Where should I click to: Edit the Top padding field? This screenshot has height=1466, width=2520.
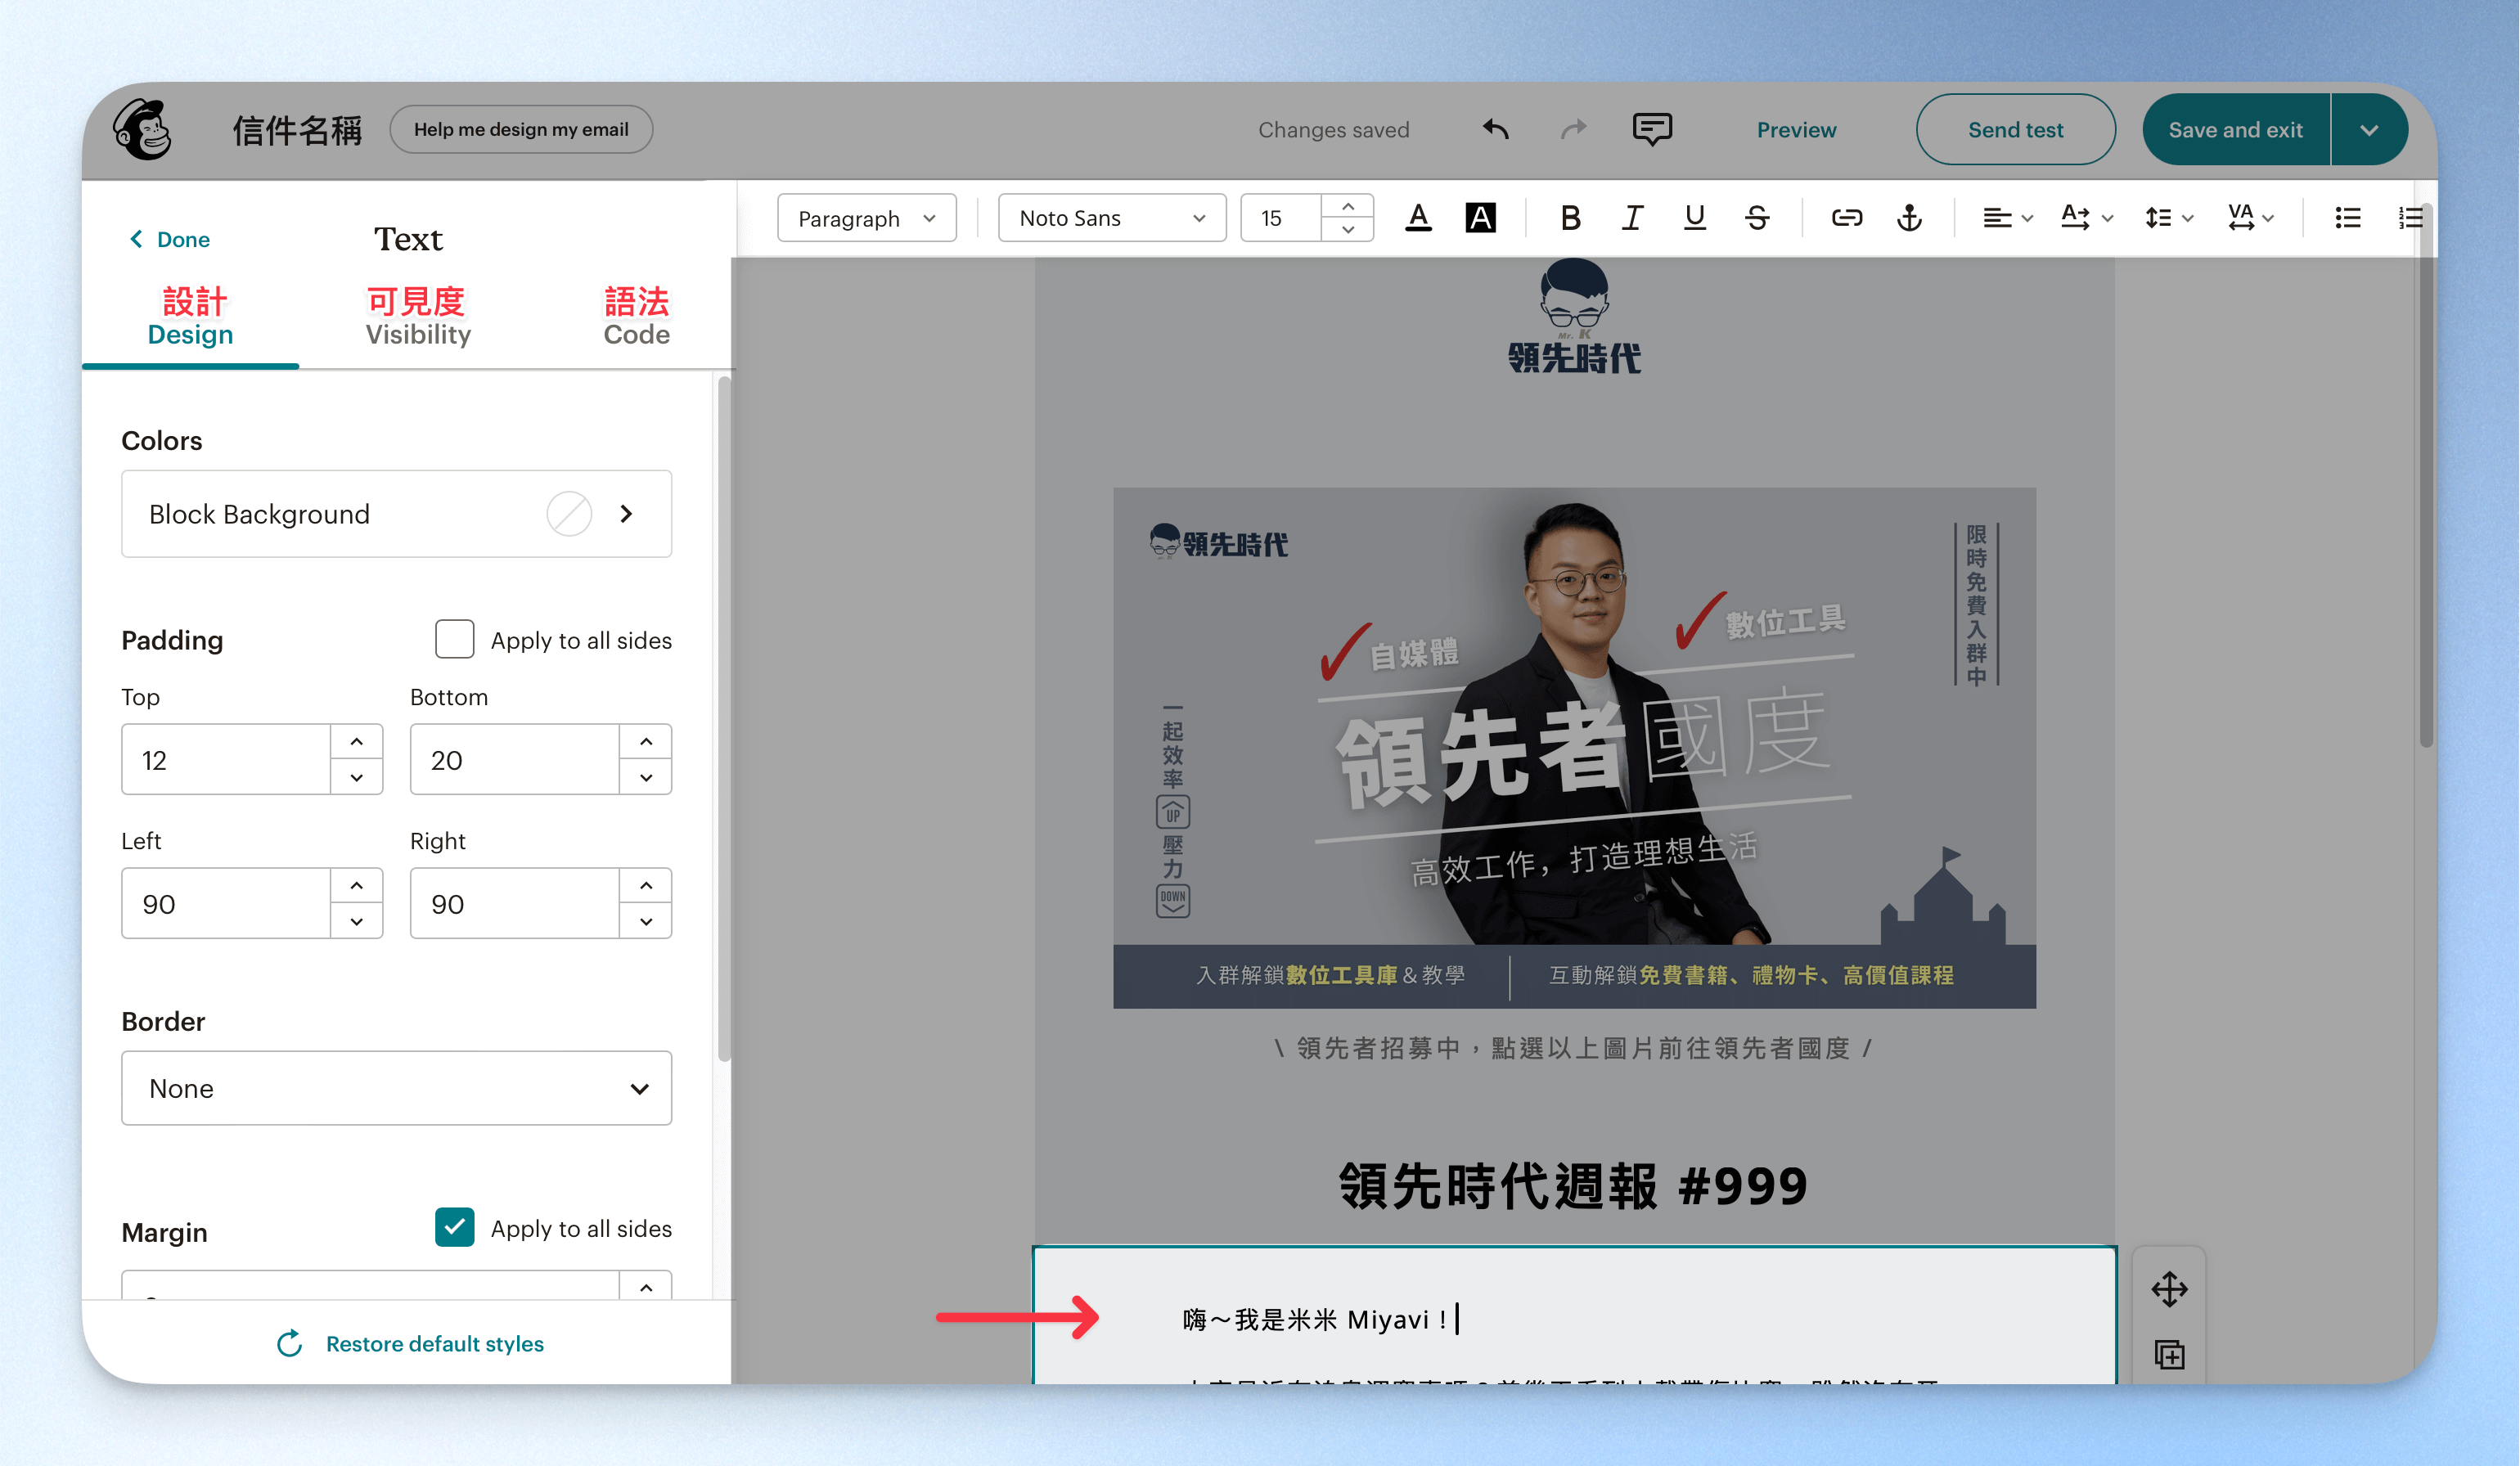tap(226, 759)
